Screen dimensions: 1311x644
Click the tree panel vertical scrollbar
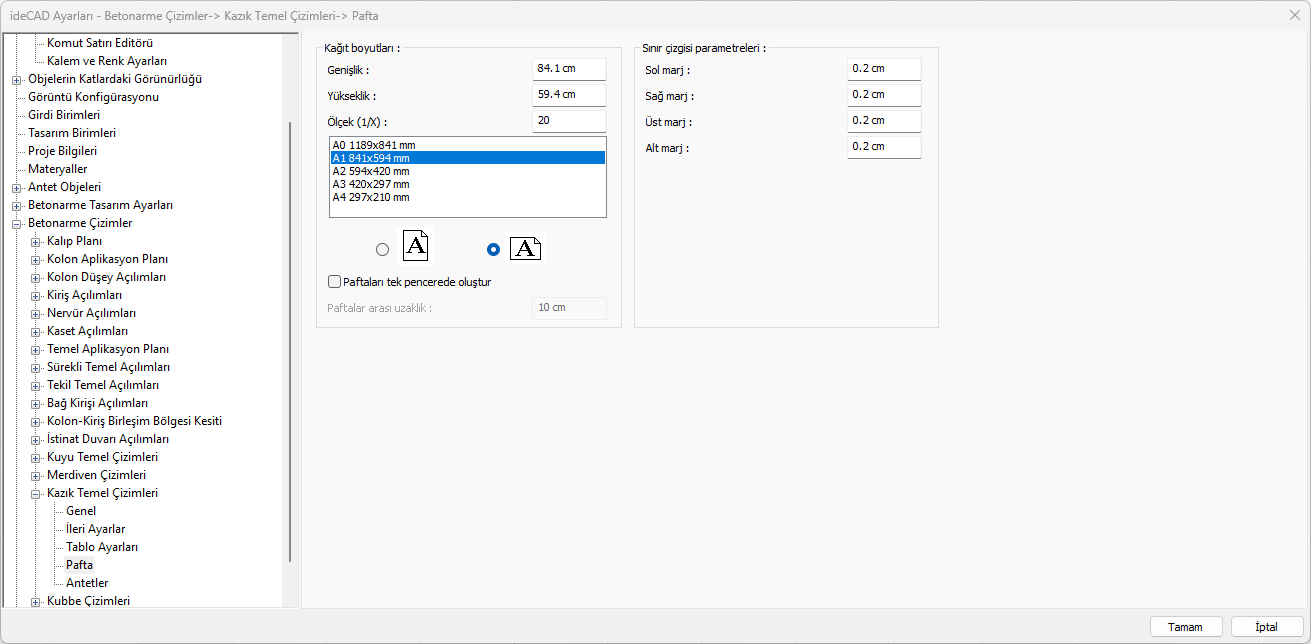(x=290, y=340)
